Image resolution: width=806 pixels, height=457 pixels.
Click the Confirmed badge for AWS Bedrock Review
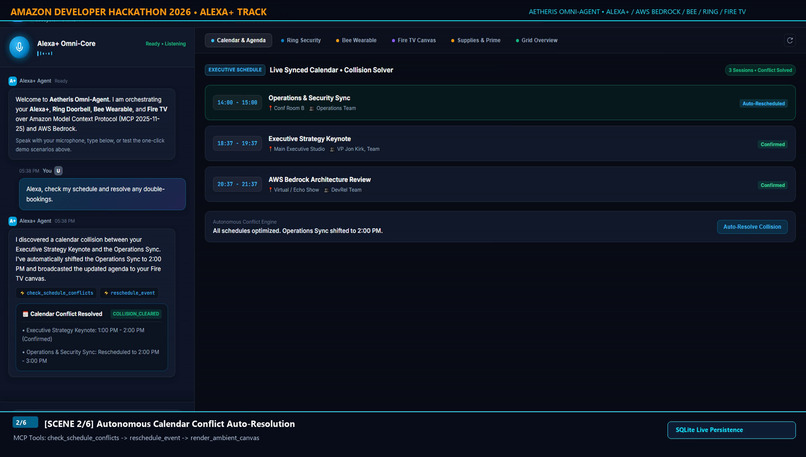[773, 185]
